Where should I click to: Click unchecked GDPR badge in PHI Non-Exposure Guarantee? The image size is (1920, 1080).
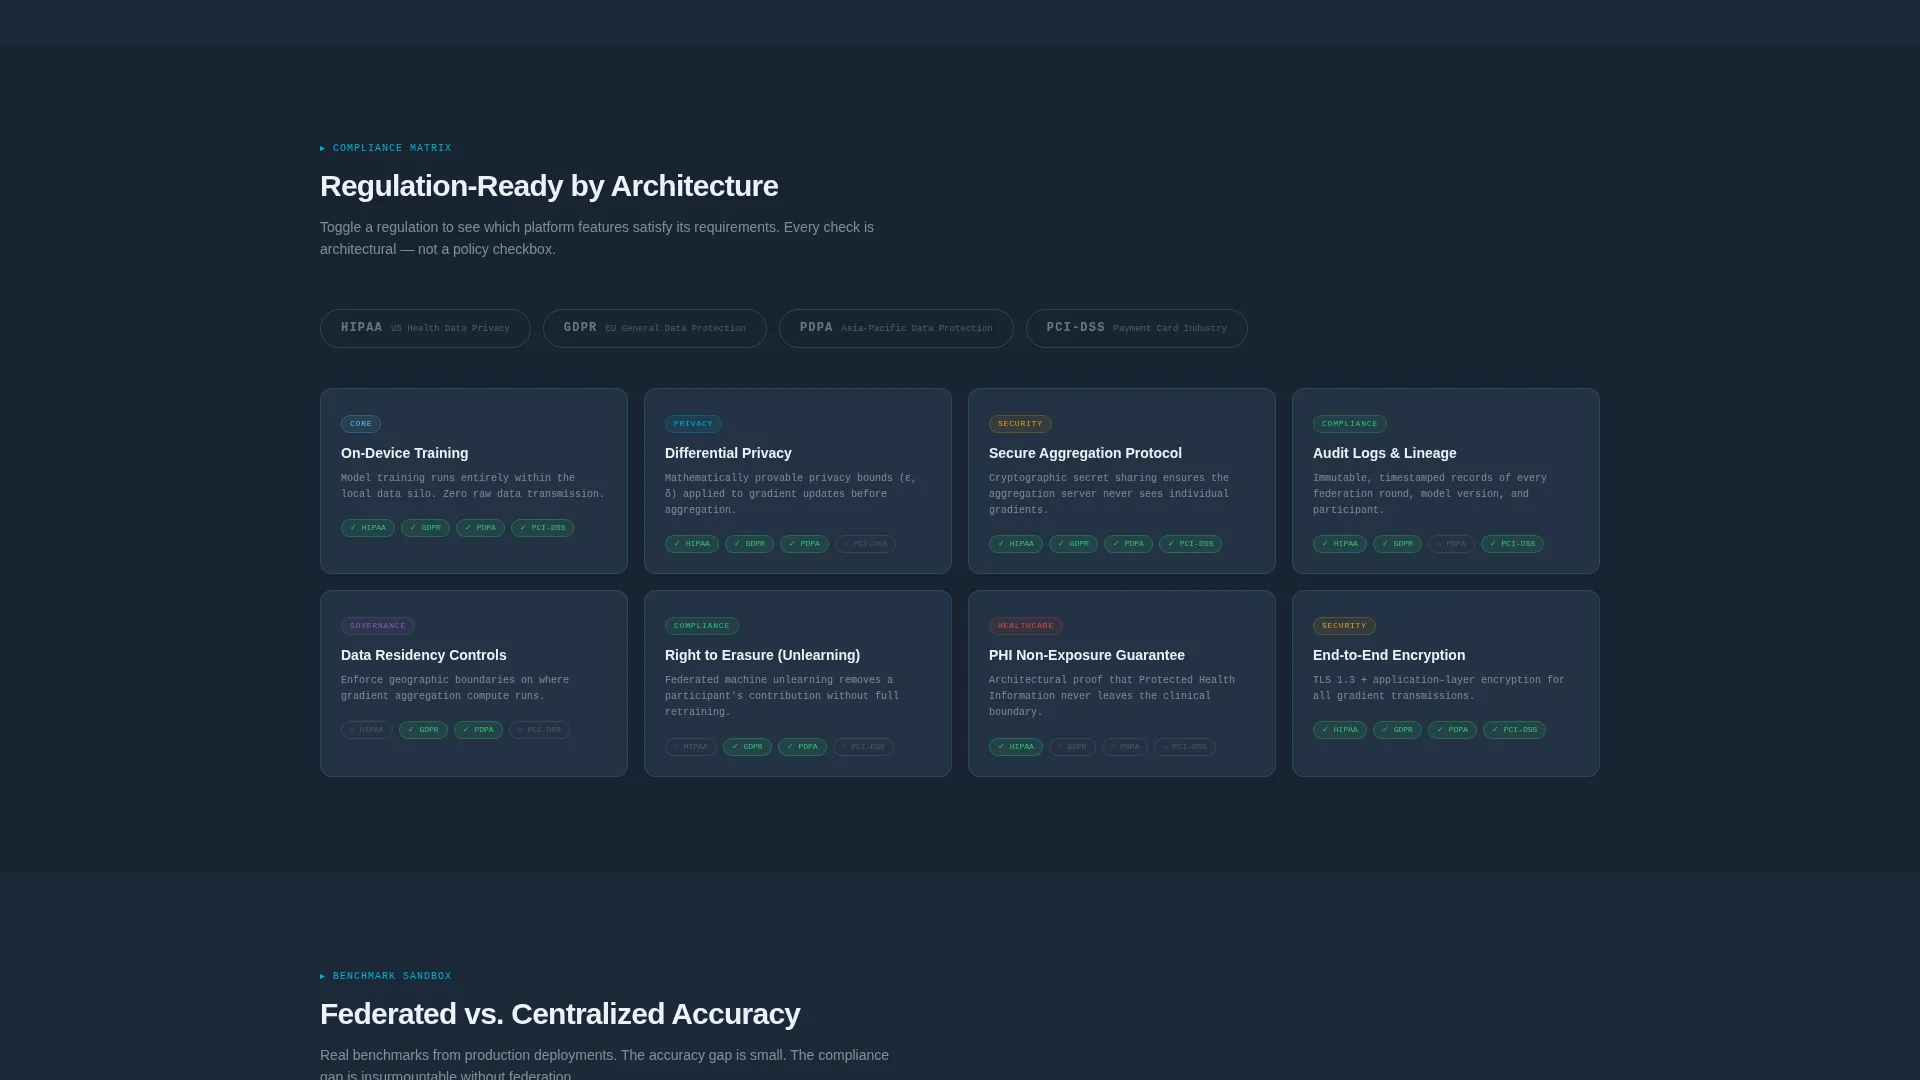[x=1072, y=747]
